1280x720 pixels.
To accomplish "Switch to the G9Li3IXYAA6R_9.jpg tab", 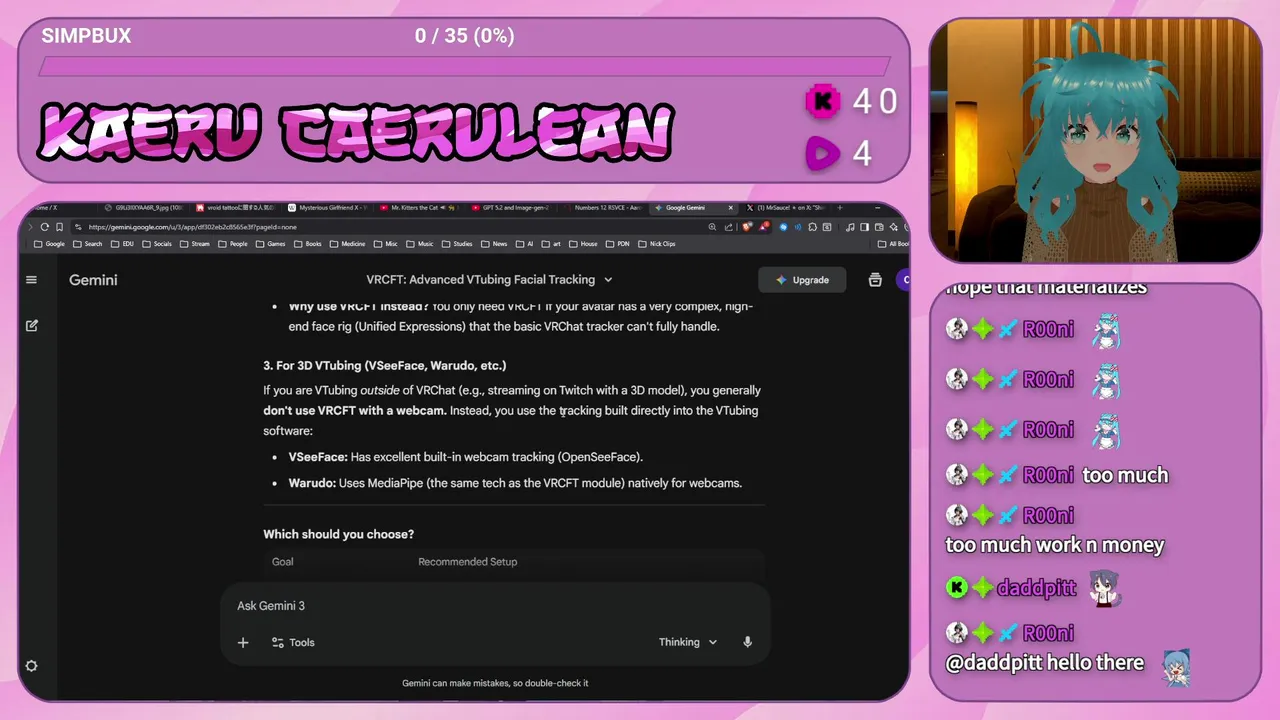I will pyautogui.click(x=145, y=208).
